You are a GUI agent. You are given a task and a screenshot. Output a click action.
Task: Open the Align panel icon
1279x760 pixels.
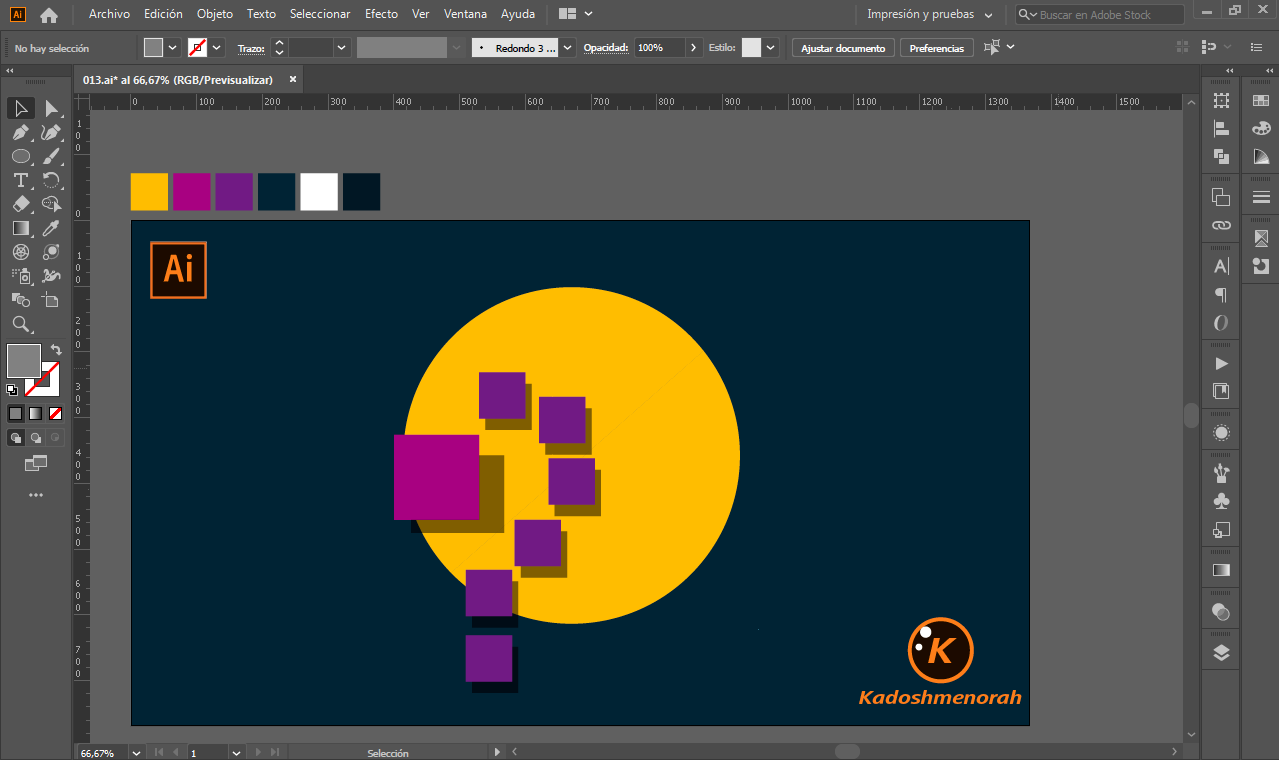(x=1221, y=128)
